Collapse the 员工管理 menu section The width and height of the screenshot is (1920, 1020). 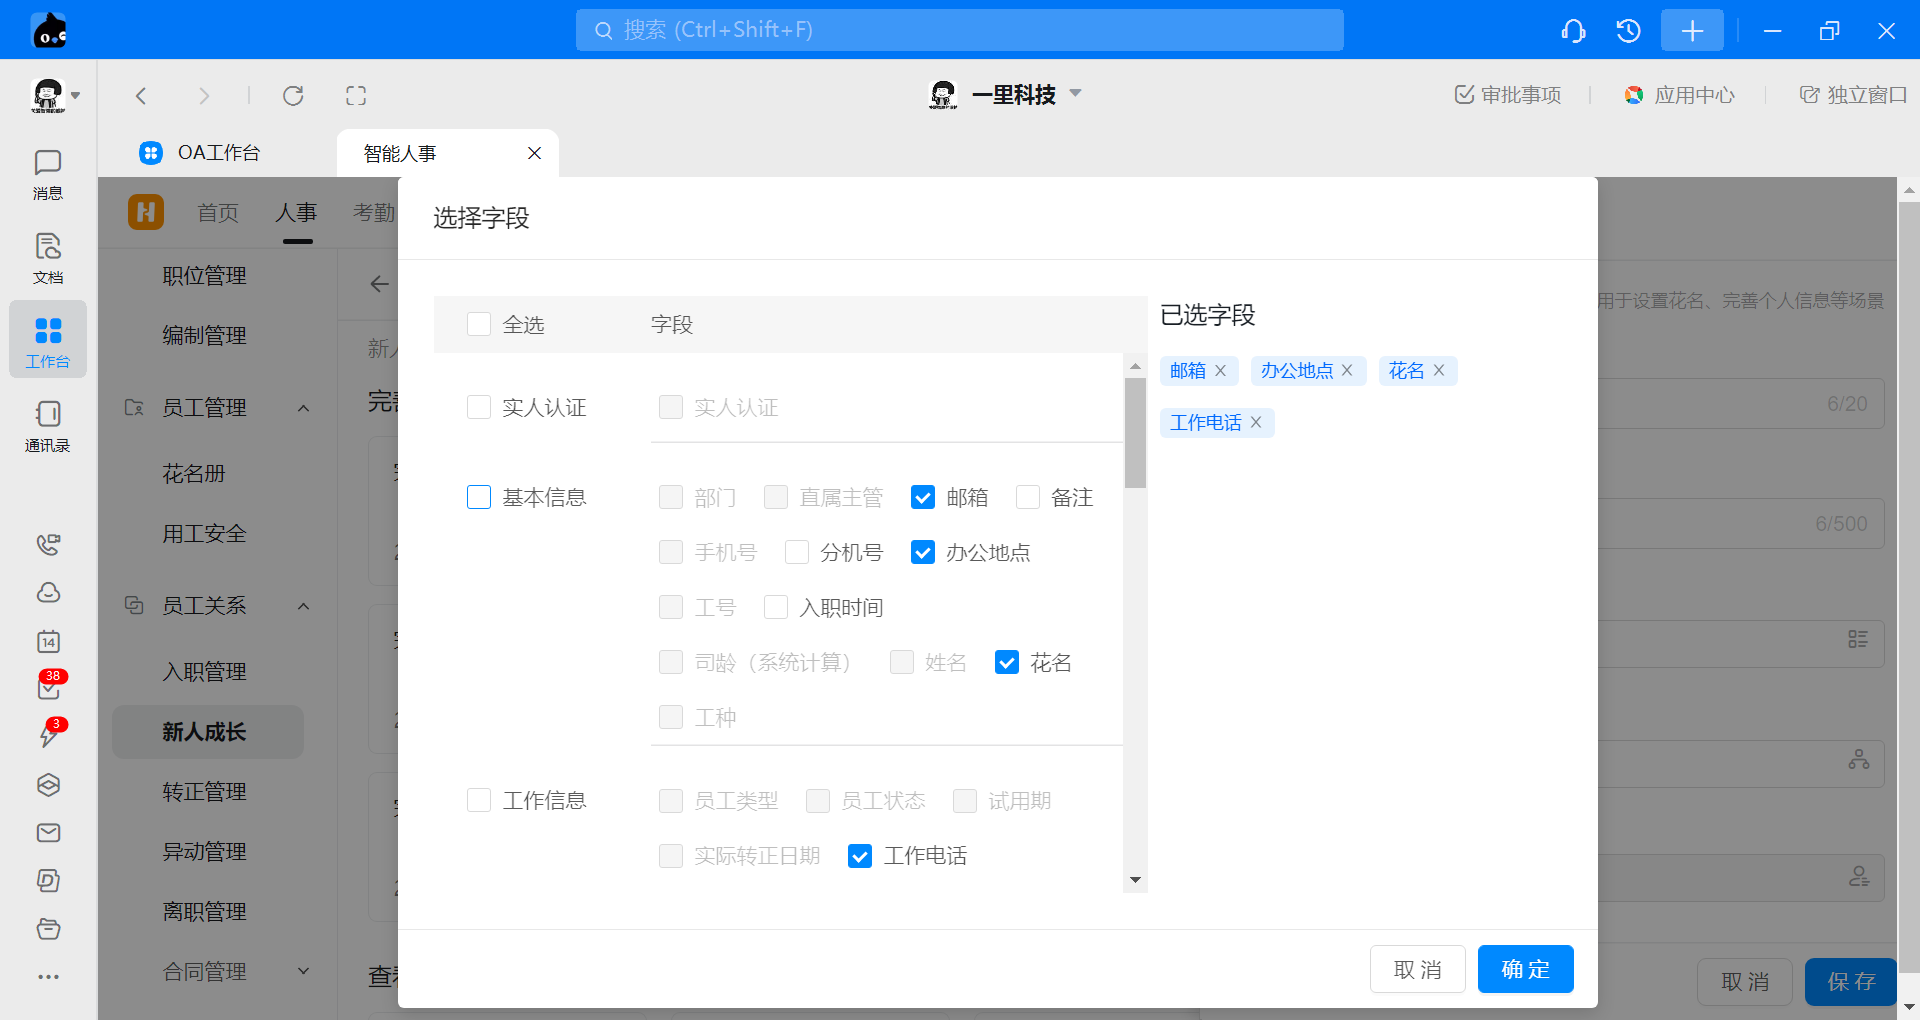303,408
